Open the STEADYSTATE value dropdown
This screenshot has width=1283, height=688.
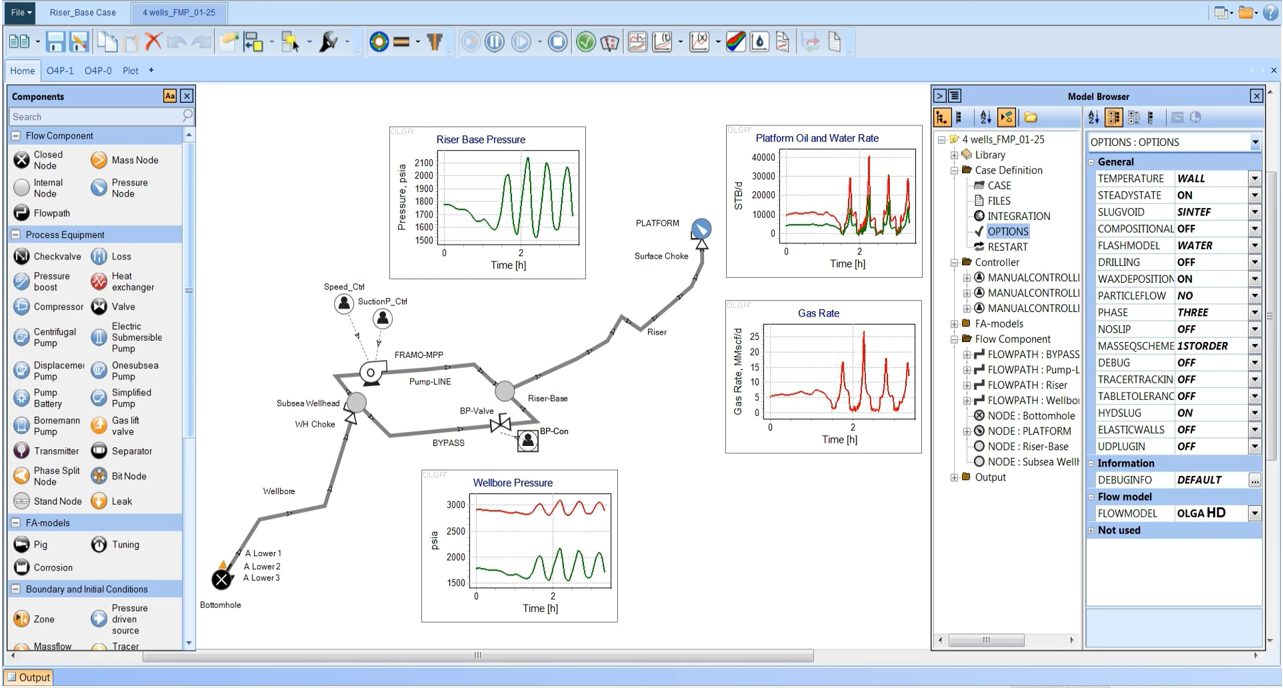[x=1254, y=196]
